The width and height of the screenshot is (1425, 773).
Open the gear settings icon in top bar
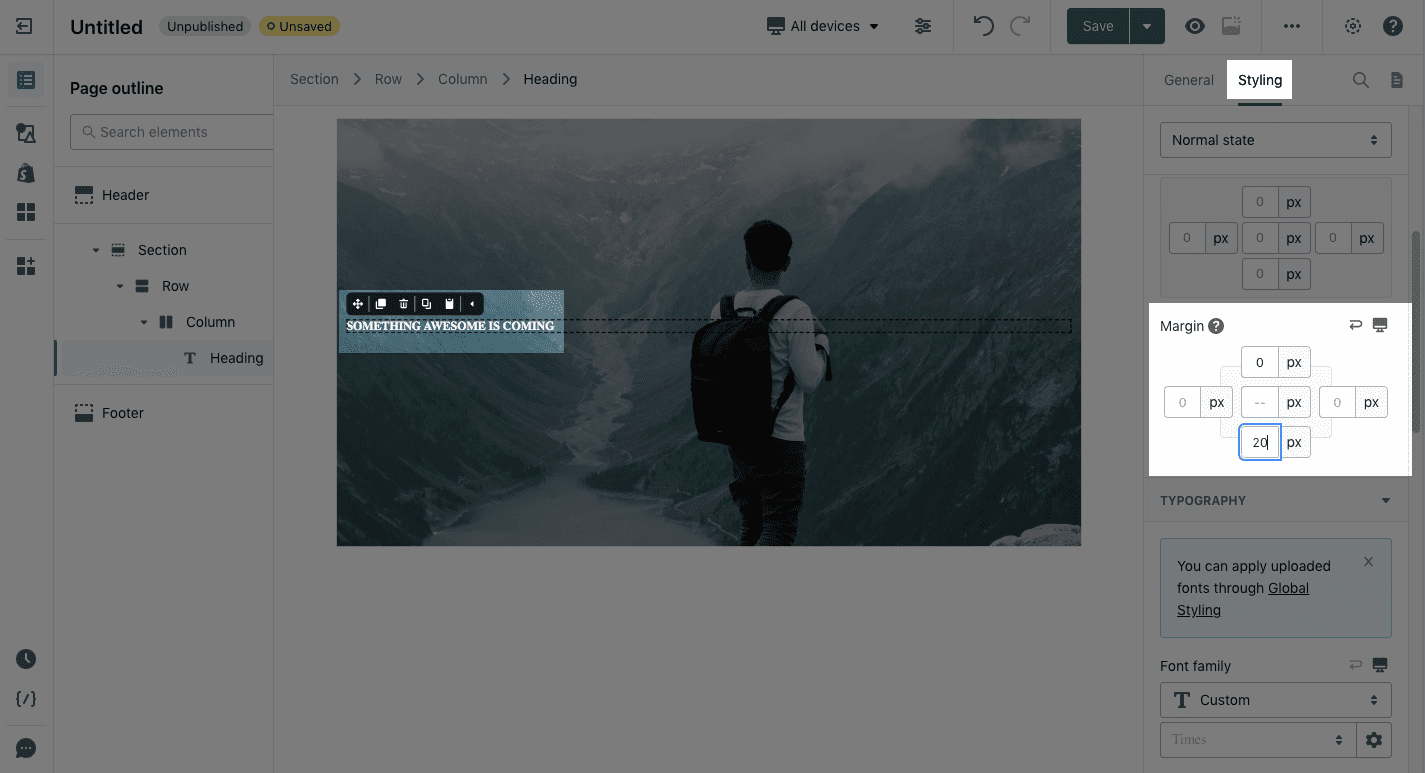(x=1353, y=26)
